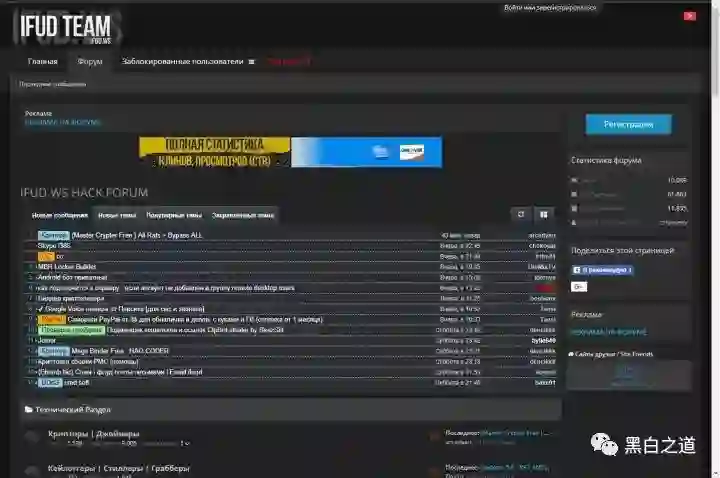Open the Главная navigation tab
This screenshot has height=478, width=720.
pos(42,62)
